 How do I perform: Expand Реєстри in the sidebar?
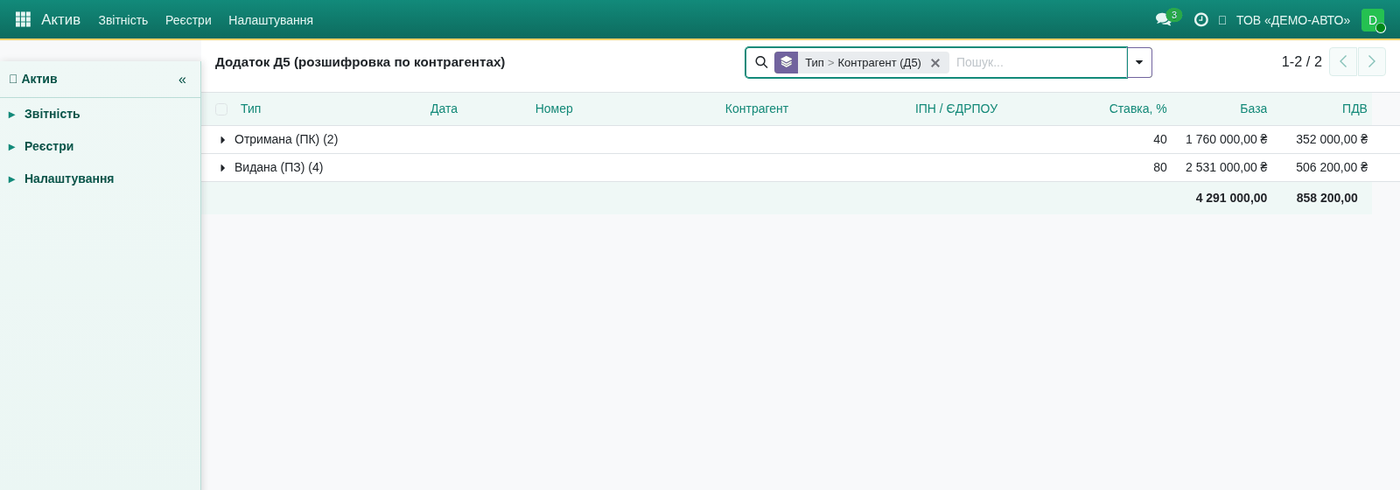49,146
